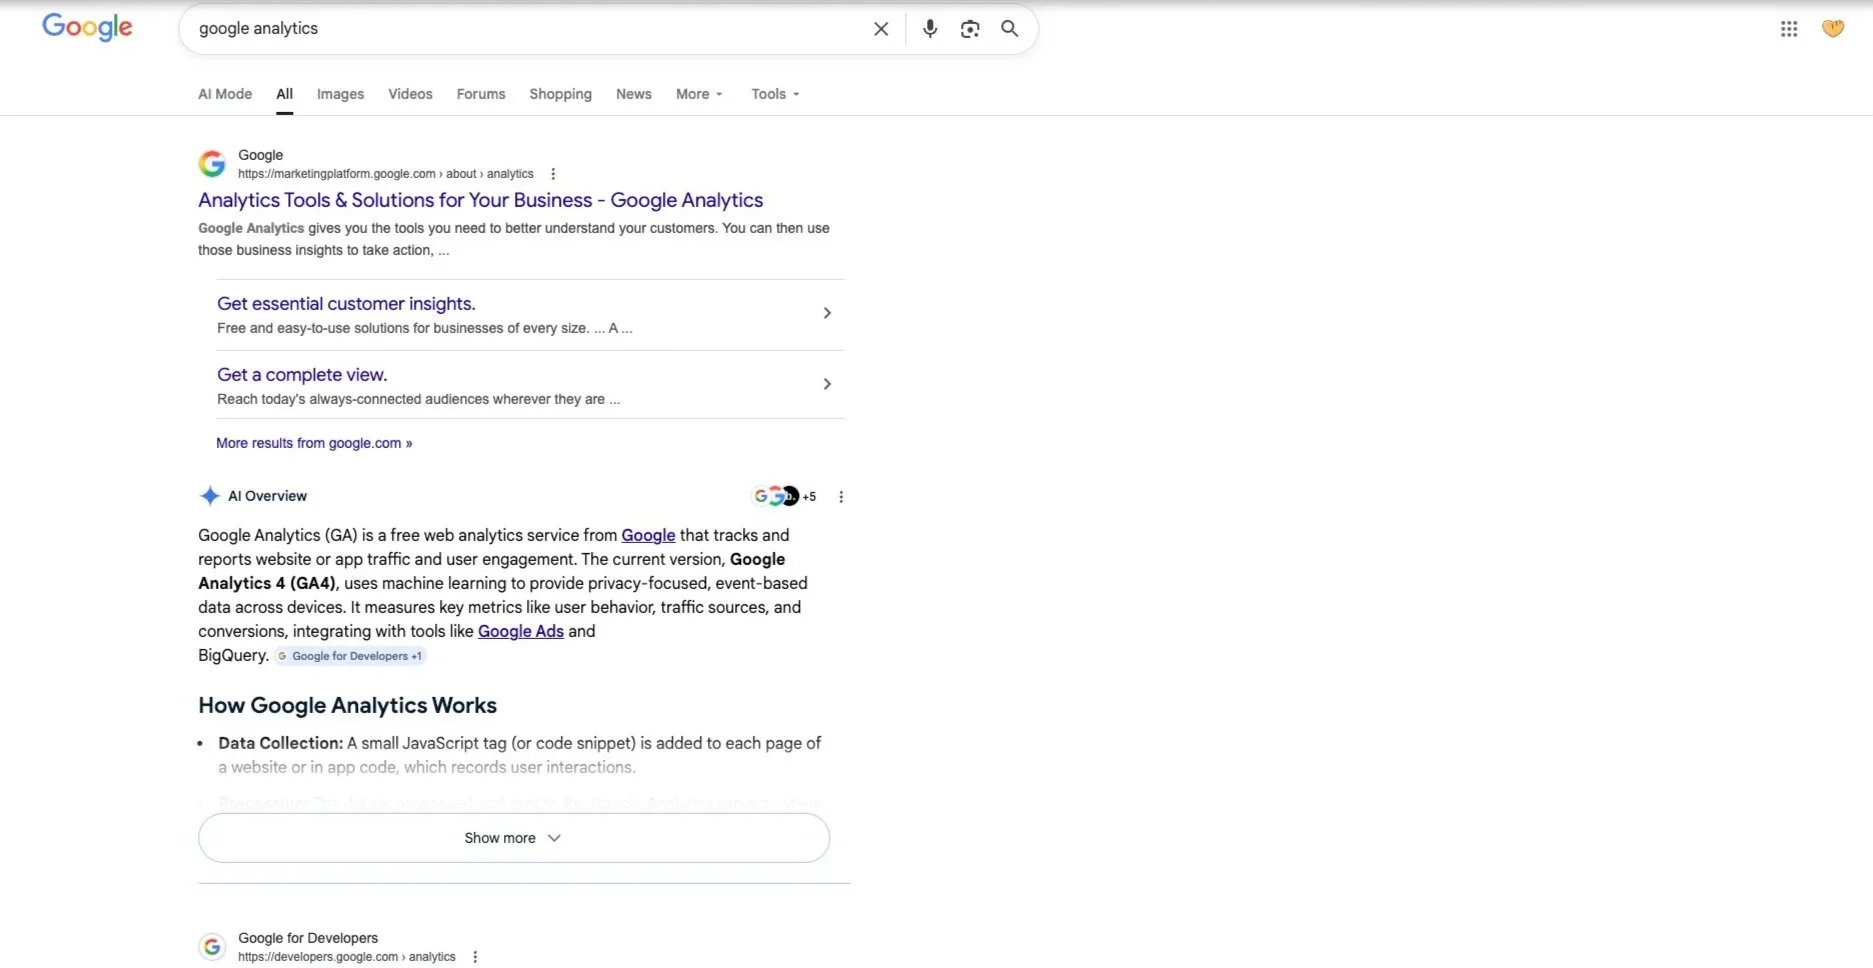
Task: Click Google for Developers +1 source chip
Action: point(350,656)
